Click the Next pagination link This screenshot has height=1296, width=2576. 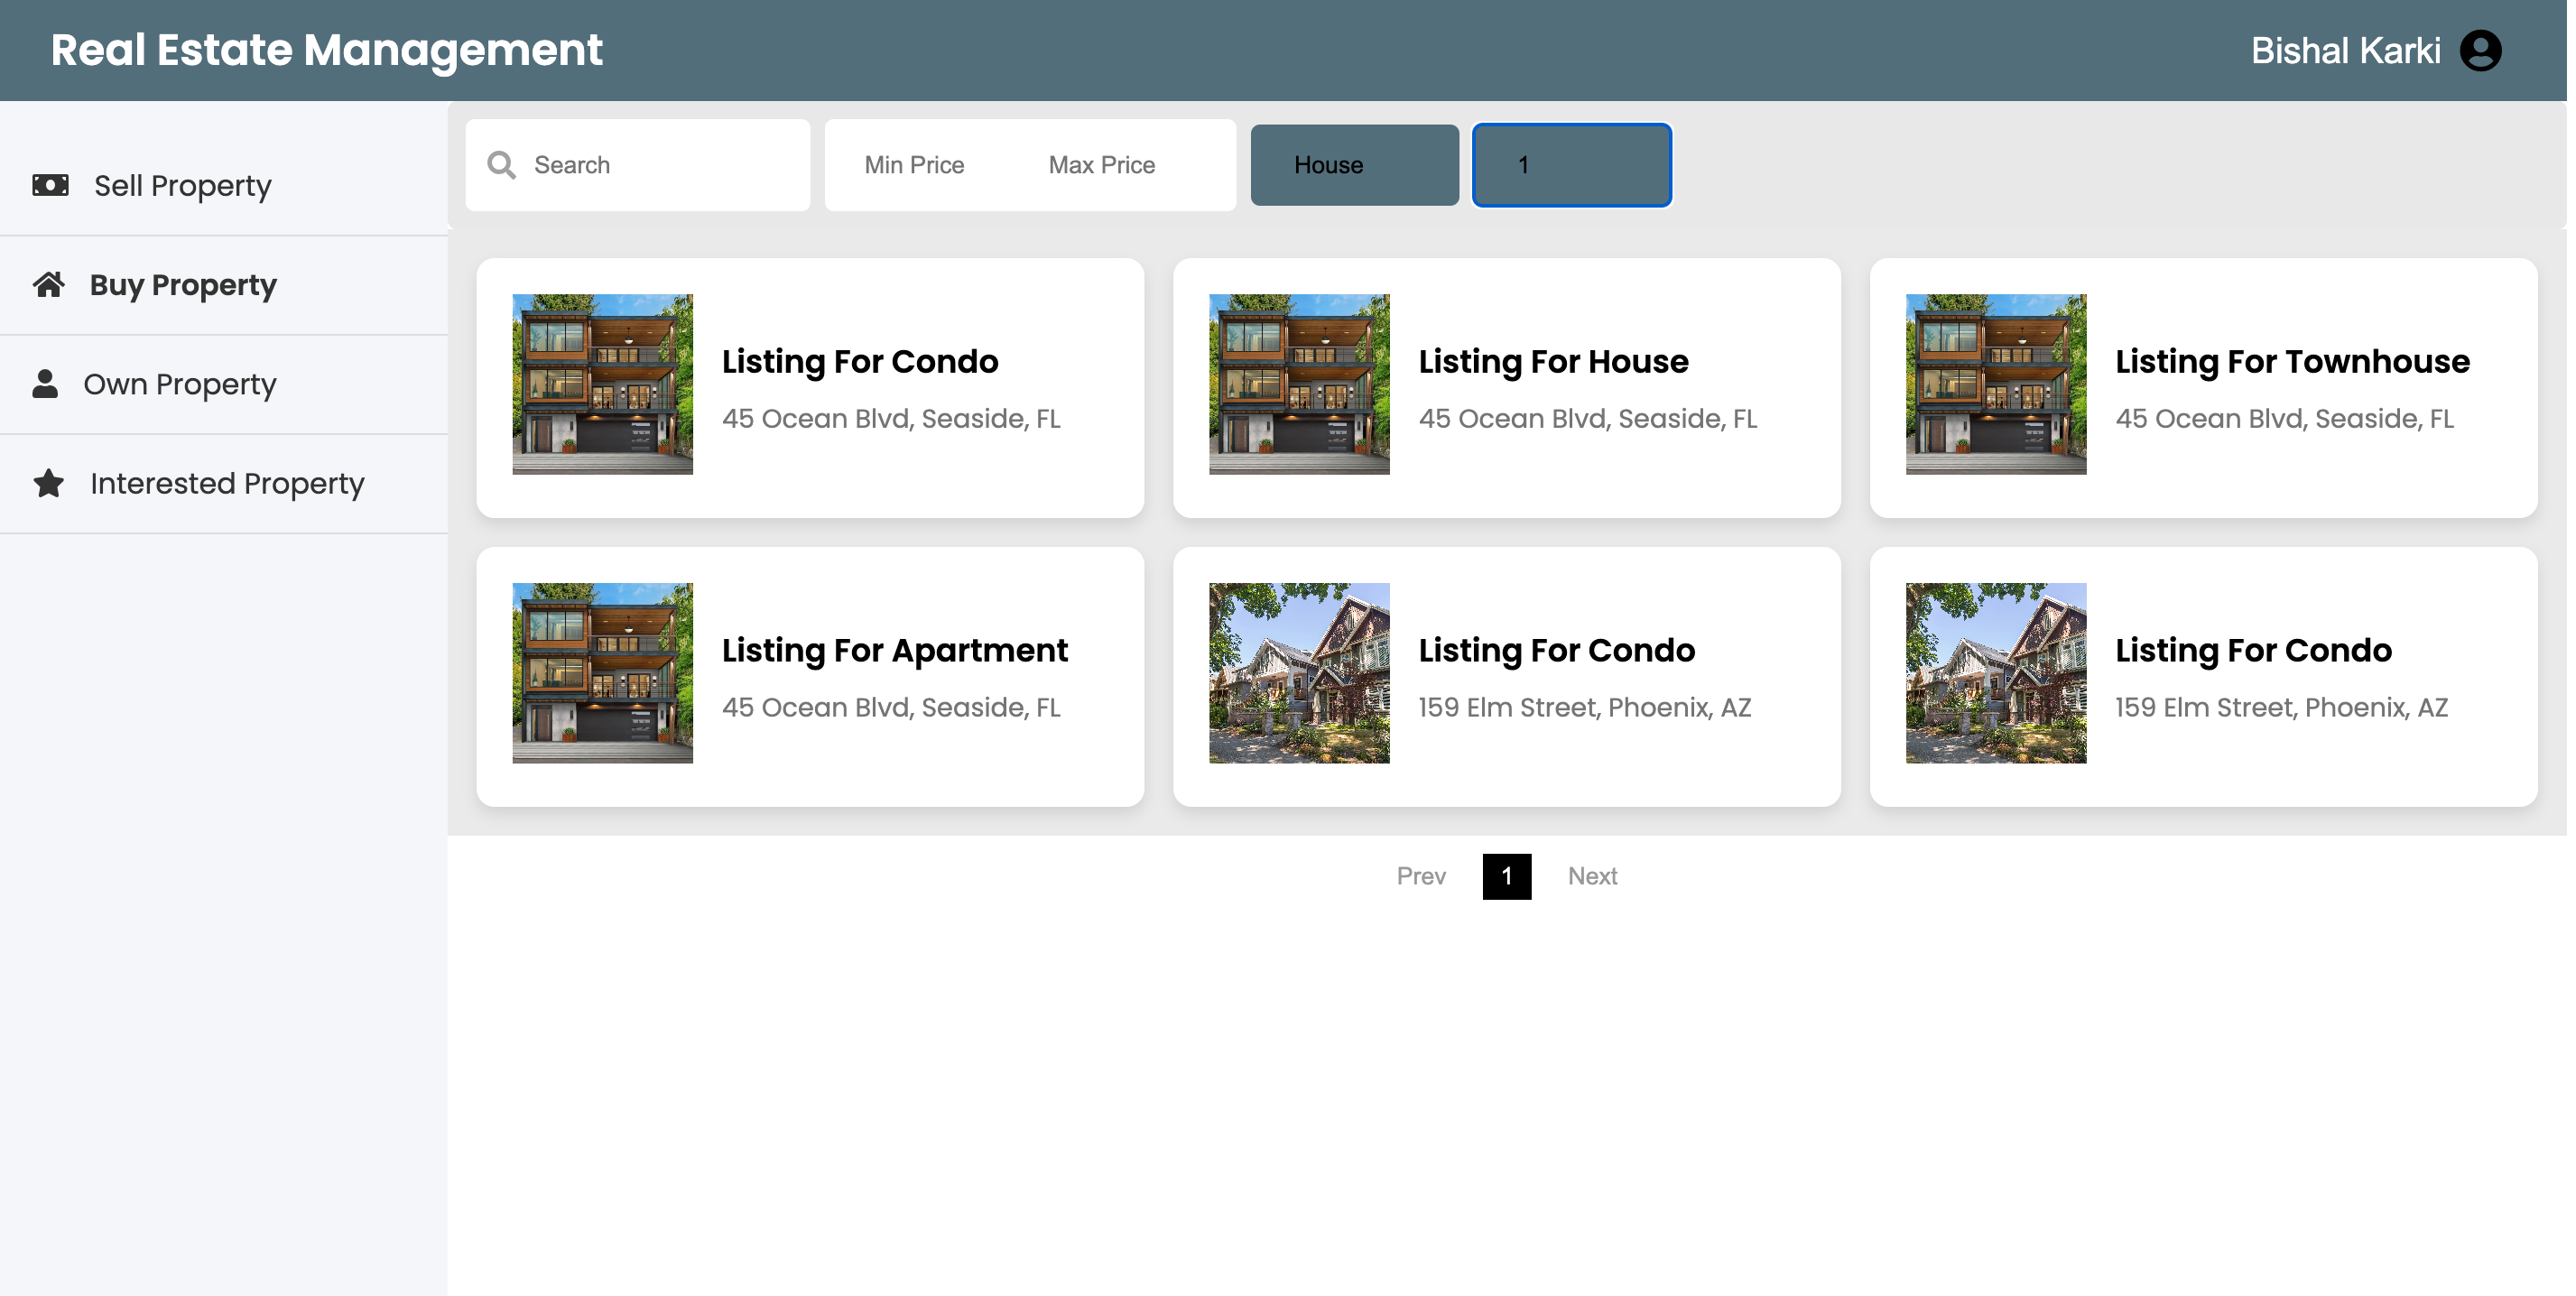(x=1591, y=876)
